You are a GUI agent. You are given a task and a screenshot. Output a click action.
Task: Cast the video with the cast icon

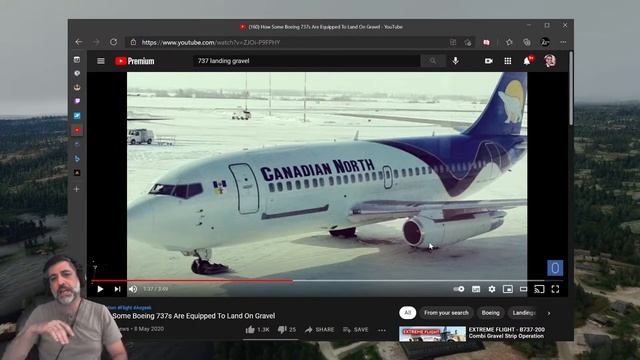539,289
